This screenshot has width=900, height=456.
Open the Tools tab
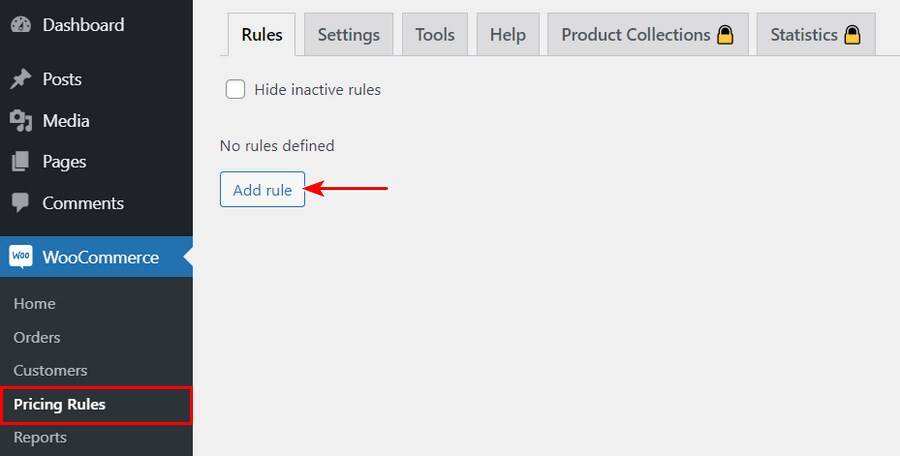click(x=435, y=35)
